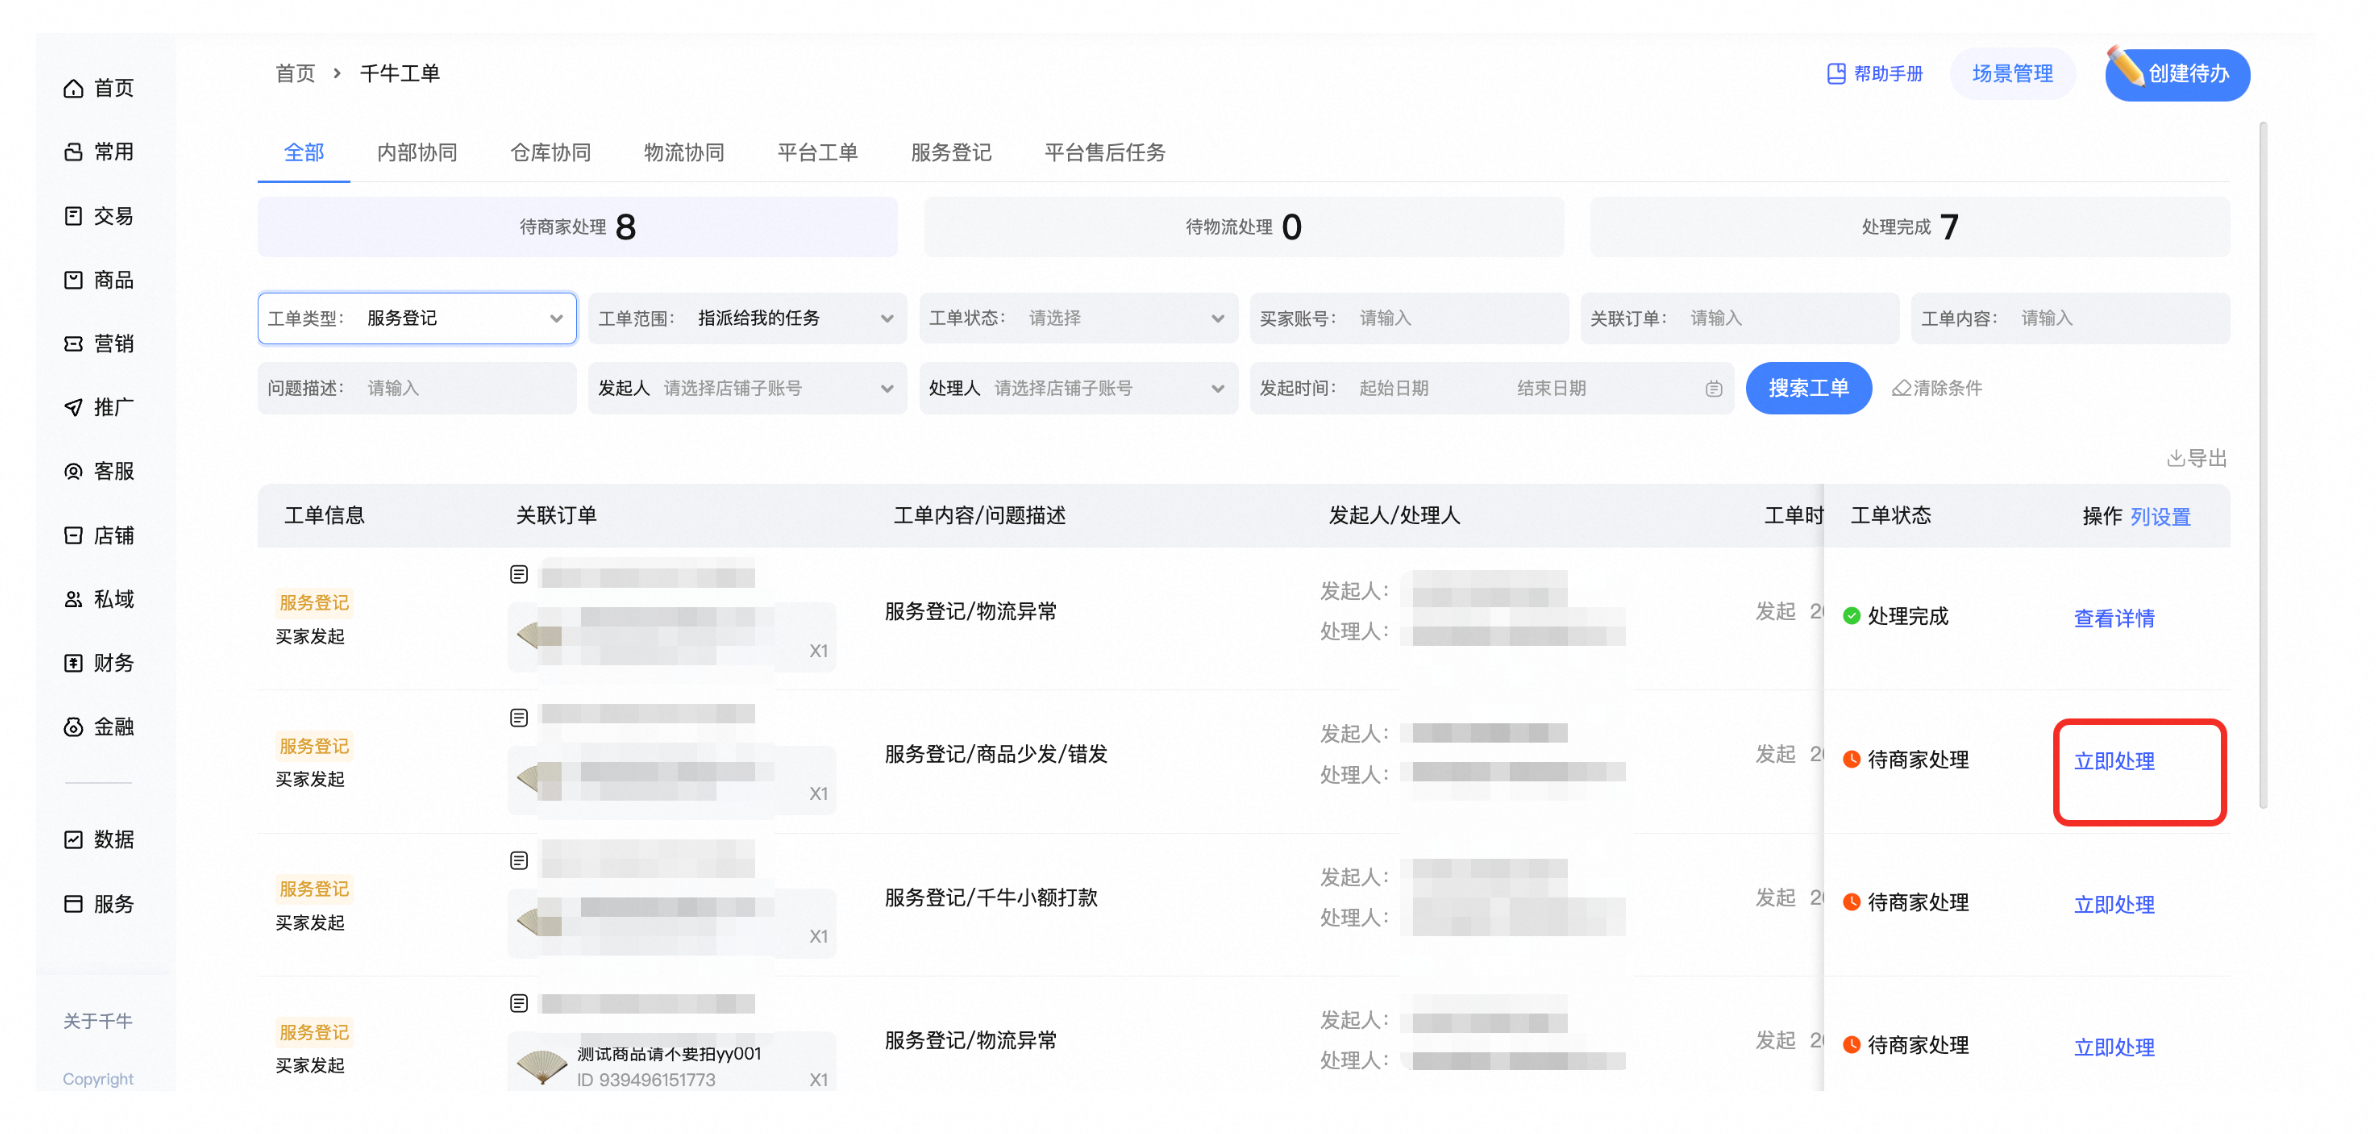This screenshot has height=1134, width=2376.
Task: Switch to the 平台售后任务 tab
Action: tap(1105, 153)
